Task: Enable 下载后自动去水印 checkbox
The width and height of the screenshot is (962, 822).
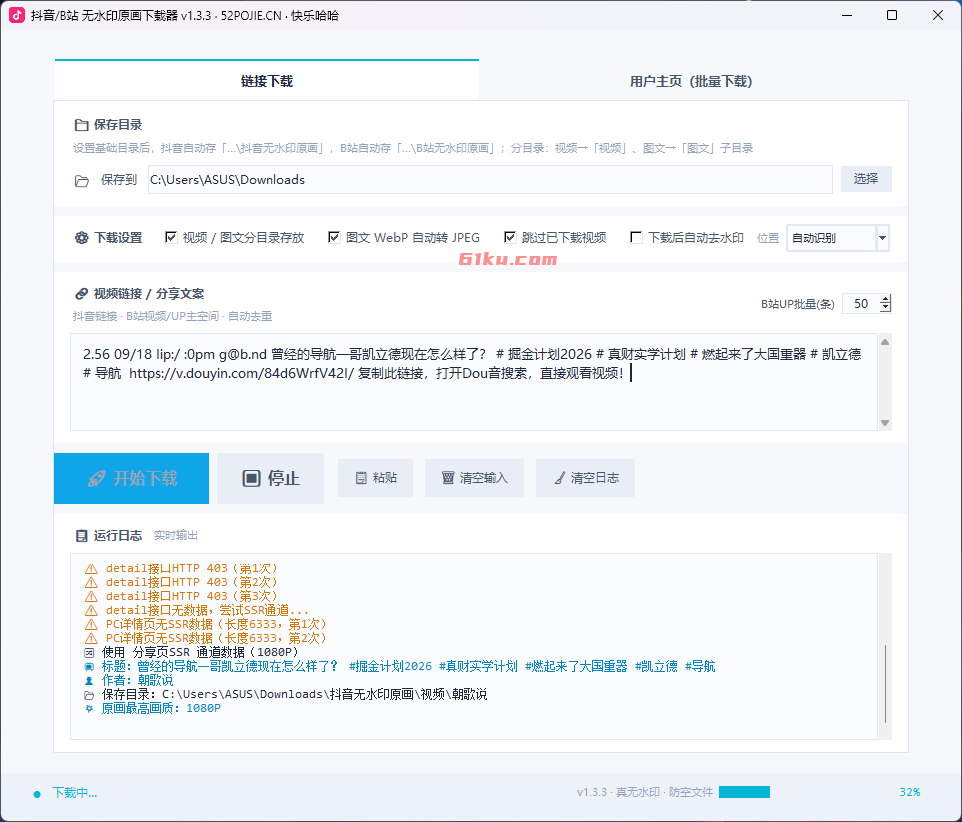Action: [x=636, y=237]
